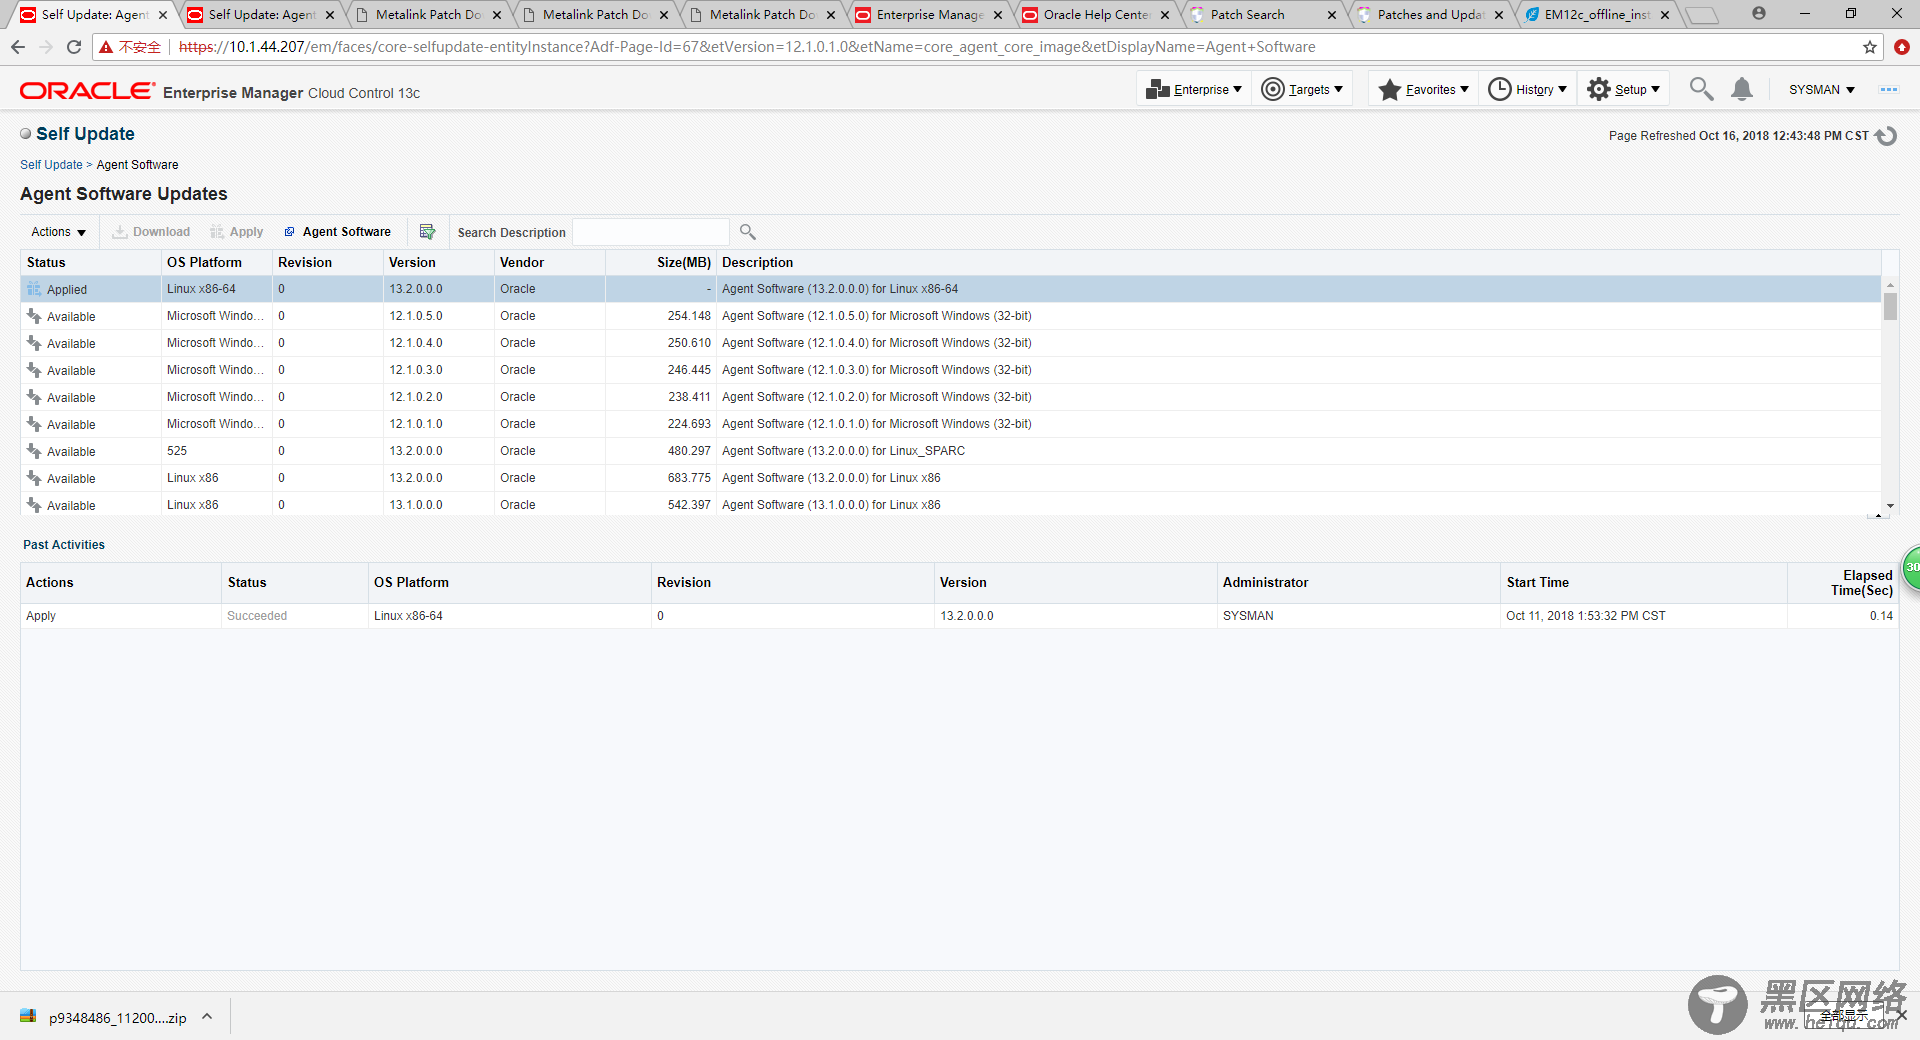The image size is (1920, 1040).
Task: Click scroll up arrow of updates table
Action: (x=1890, y=285)
